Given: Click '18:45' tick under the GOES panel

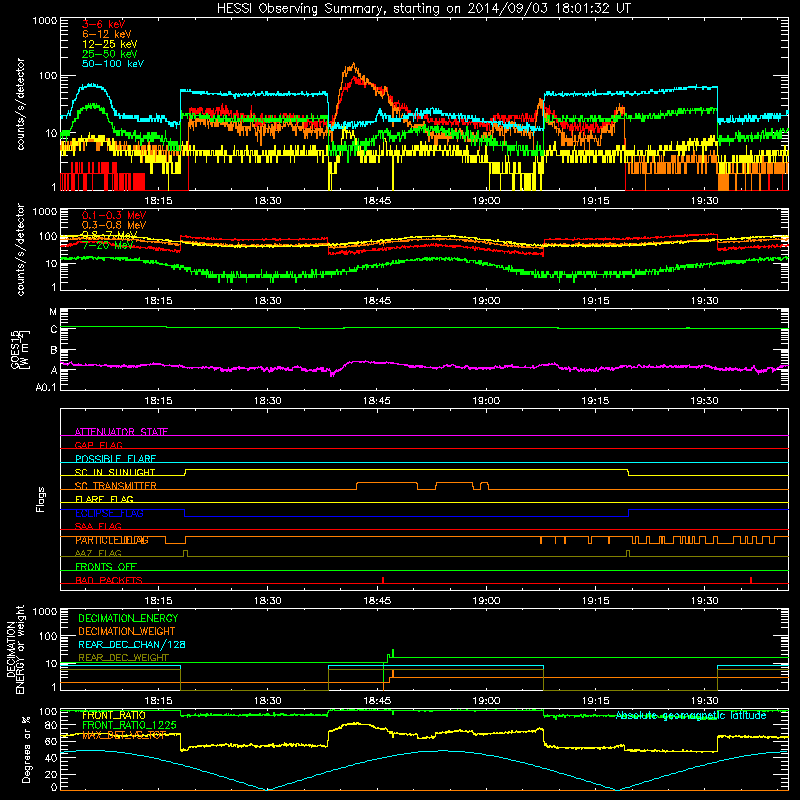Looking at the screenshot, I should point(377,401).
